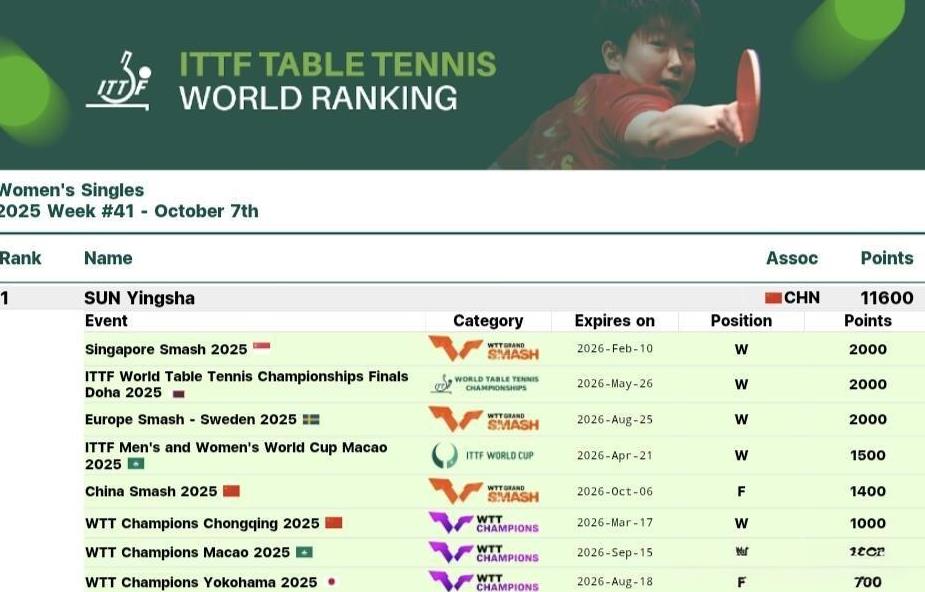Screen dimensions: 925x592
Task: Click the WTT Grand Smash logo for China Smash
Action: point(484,491)
